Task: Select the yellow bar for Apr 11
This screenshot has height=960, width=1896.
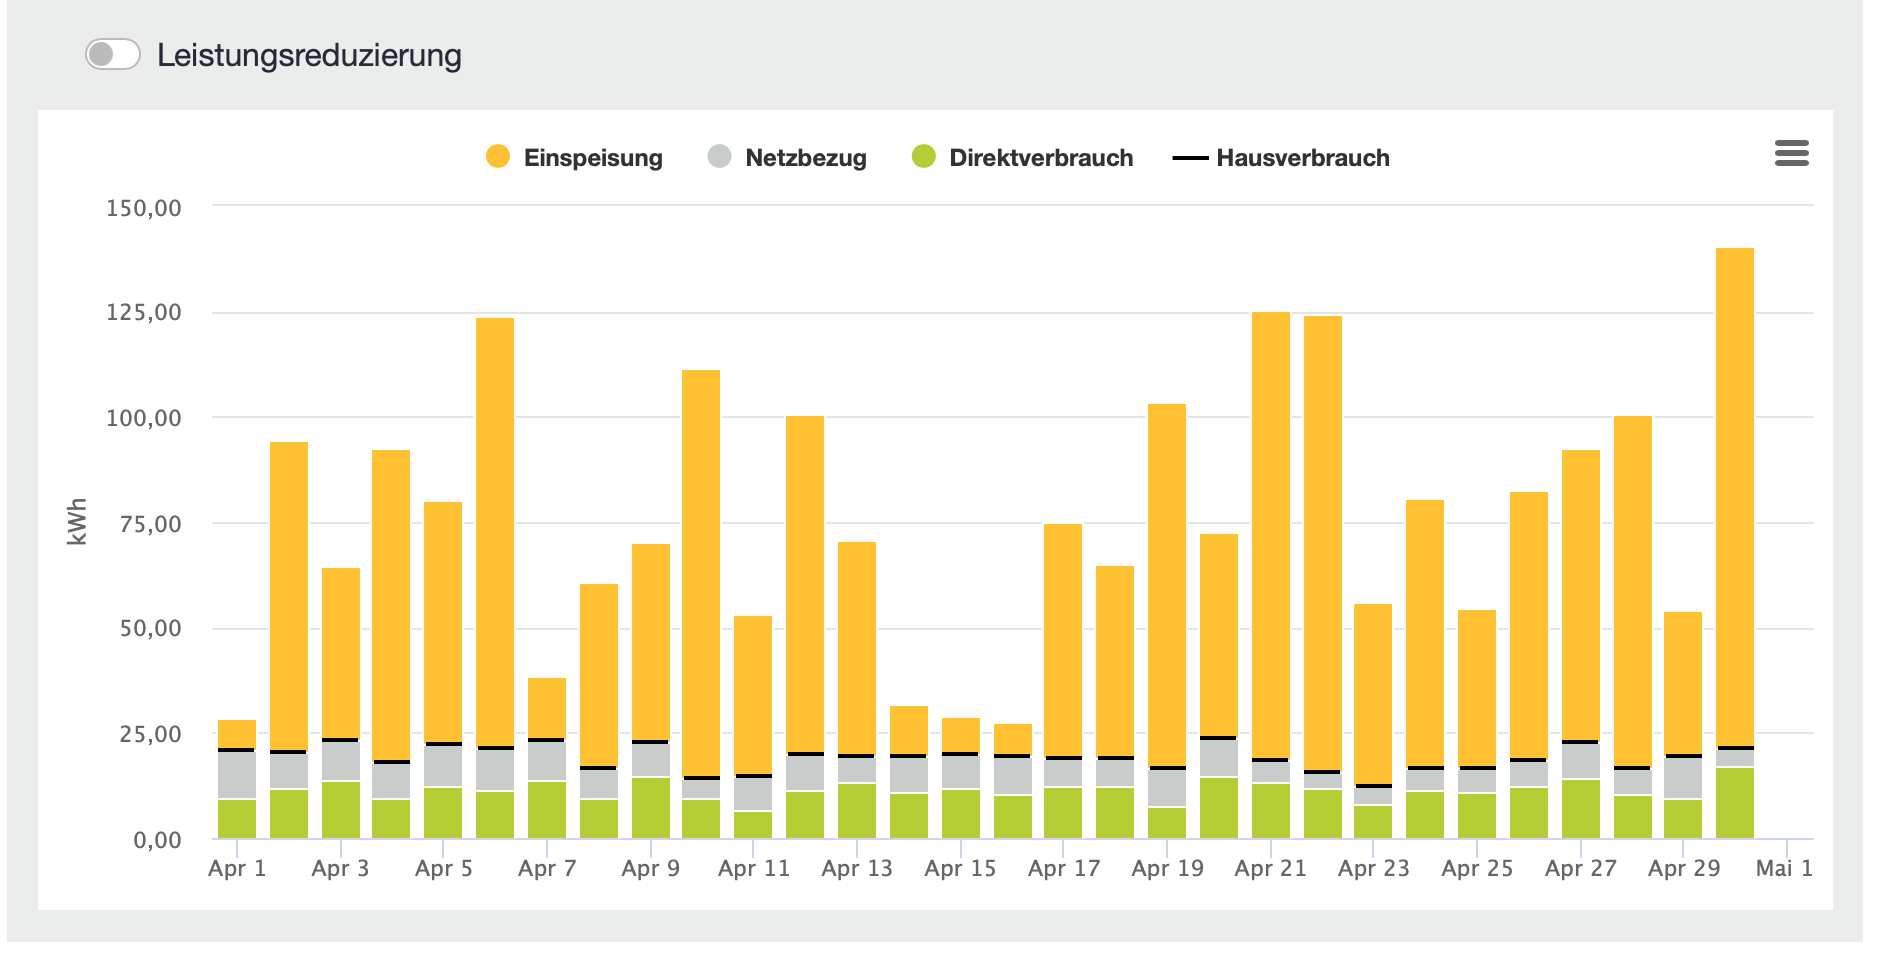Action: [x=753, y=695]
